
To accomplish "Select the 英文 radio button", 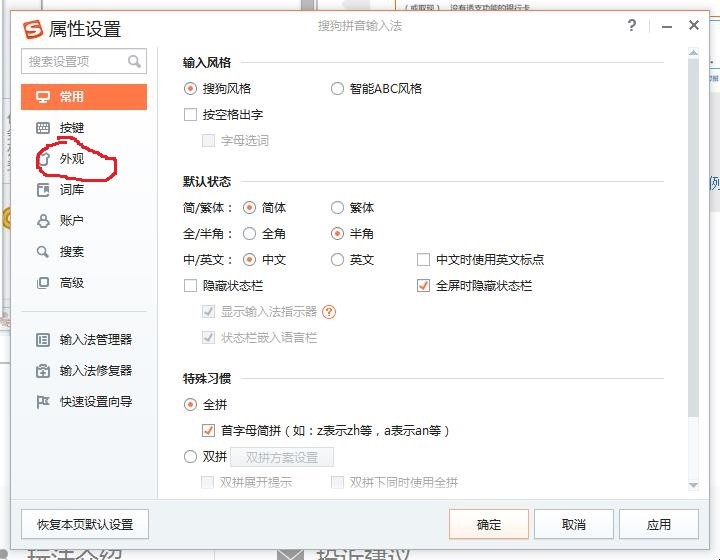I will (337, 260).
